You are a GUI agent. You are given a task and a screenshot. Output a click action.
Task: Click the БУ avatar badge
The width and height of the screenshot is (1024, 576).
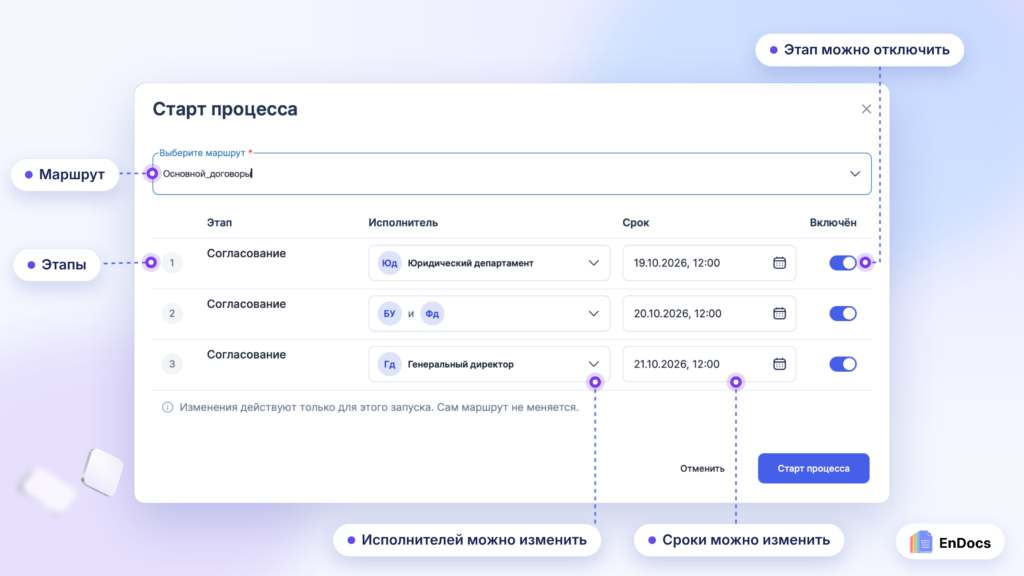coord(389,313)
